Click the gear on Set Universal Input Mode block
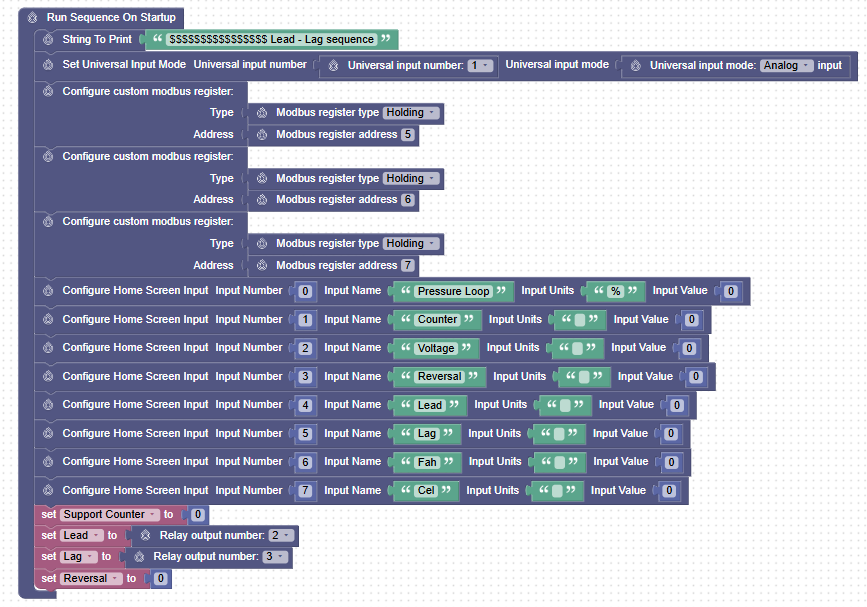 (x=46, y=64)
